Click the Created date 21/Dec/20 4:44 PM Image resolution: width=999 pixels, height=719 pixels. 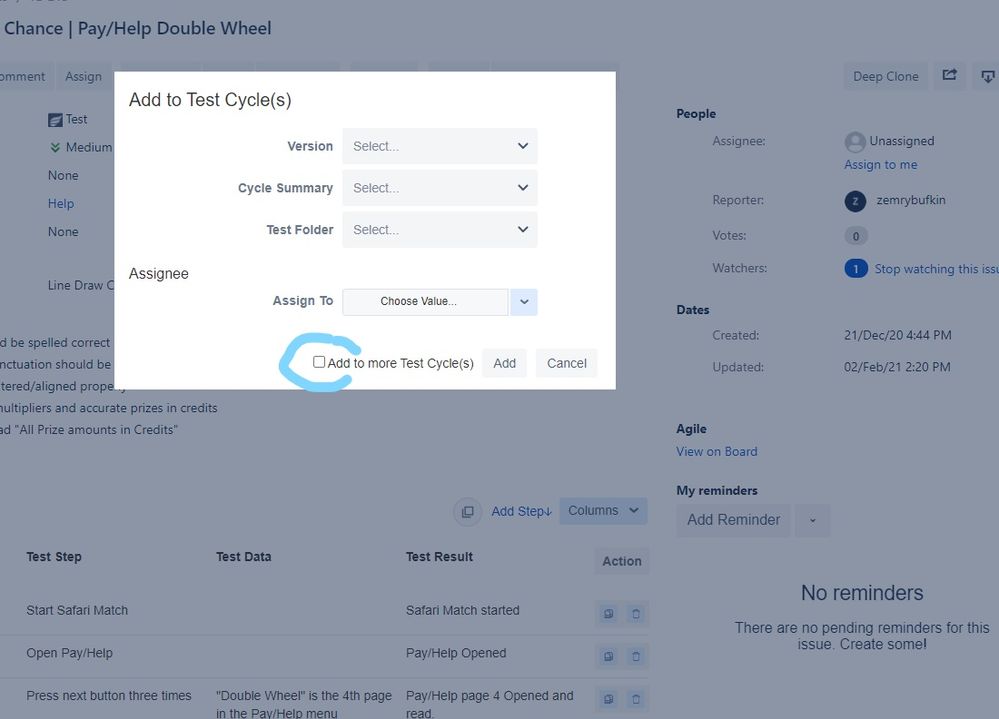coord(898,335)
